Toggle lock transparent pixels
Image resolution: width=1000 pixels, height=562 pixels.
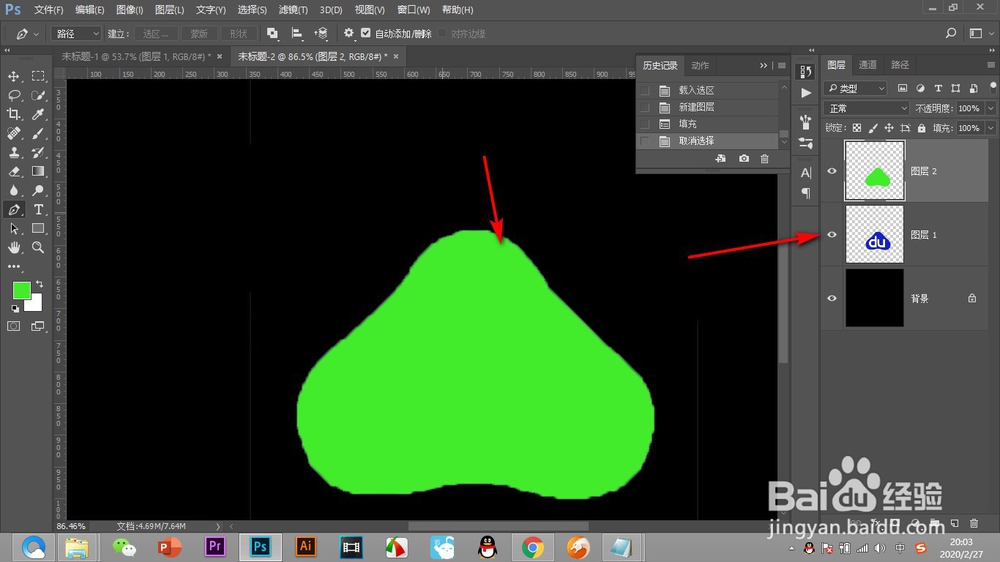click(x=857, y=128)
